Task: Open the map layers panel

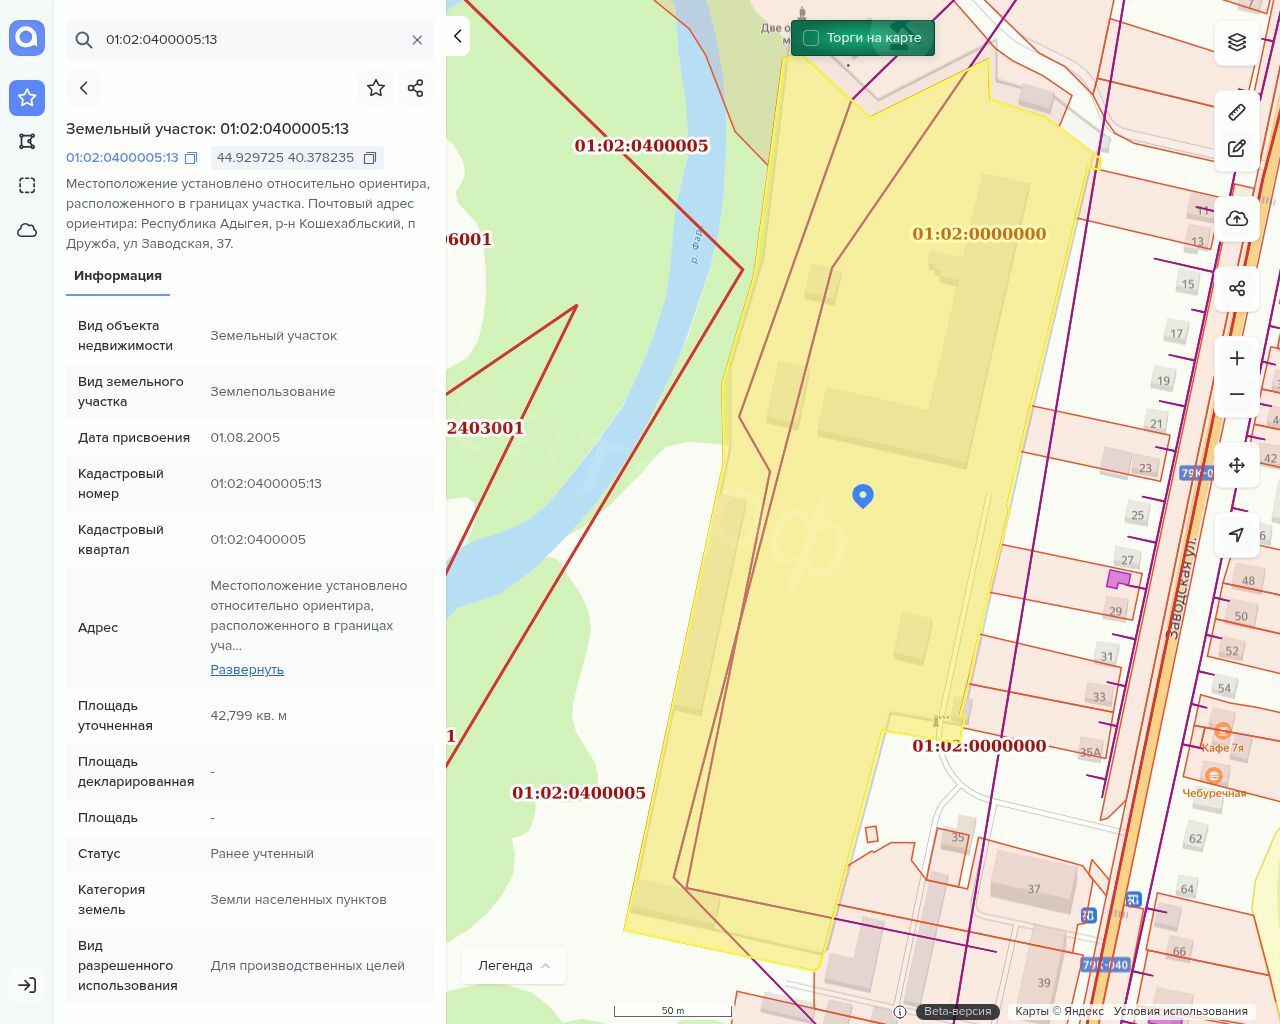Action: (x=1237, y=42)
